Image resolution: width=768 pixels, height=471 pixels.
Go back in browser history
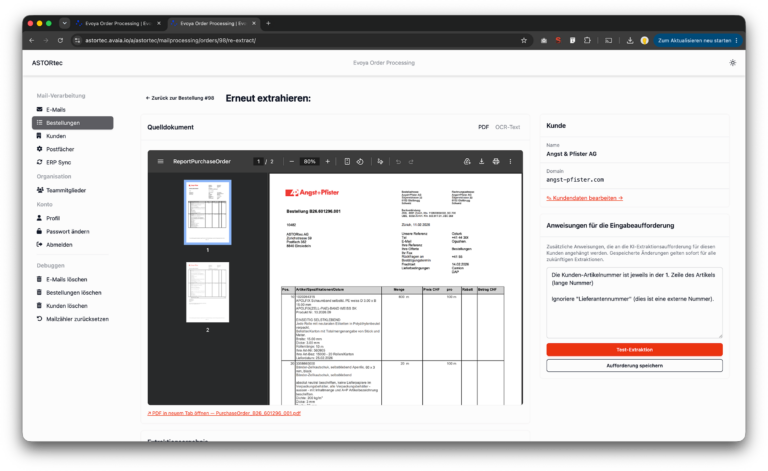(32, 41)
